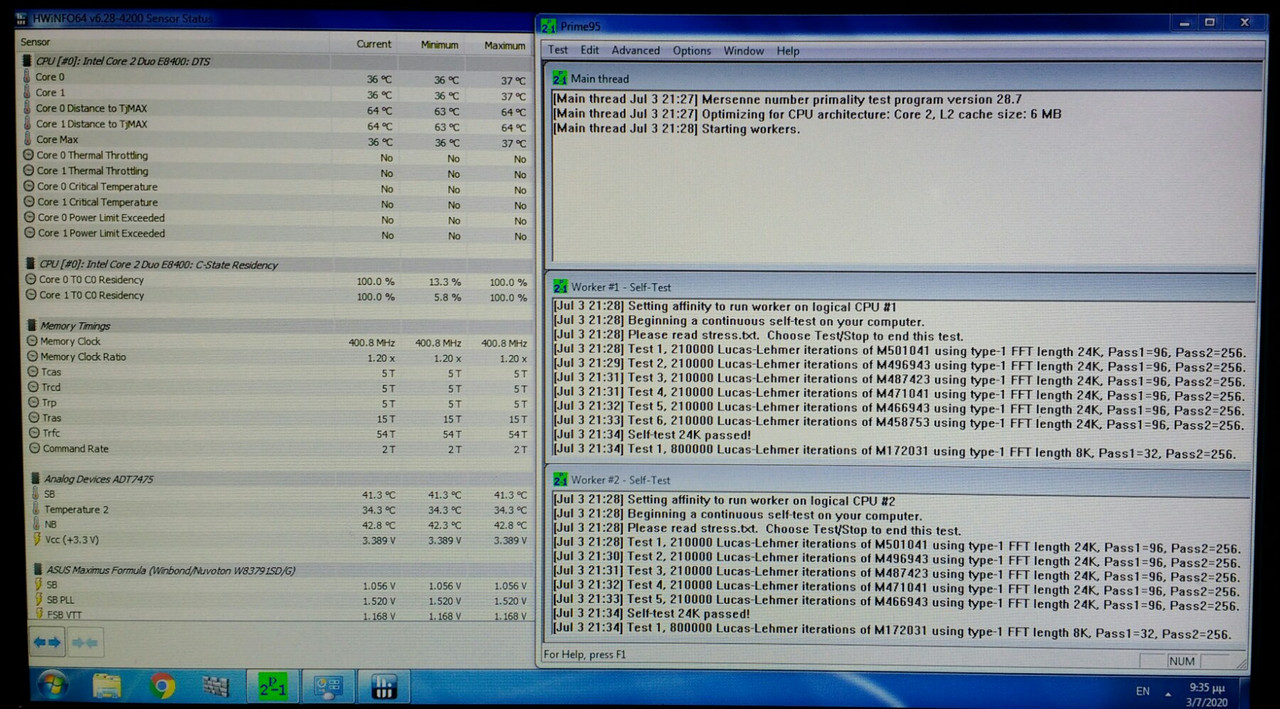Open the Test menu in Prime95
1280x709 pixels.
point(557,51)
